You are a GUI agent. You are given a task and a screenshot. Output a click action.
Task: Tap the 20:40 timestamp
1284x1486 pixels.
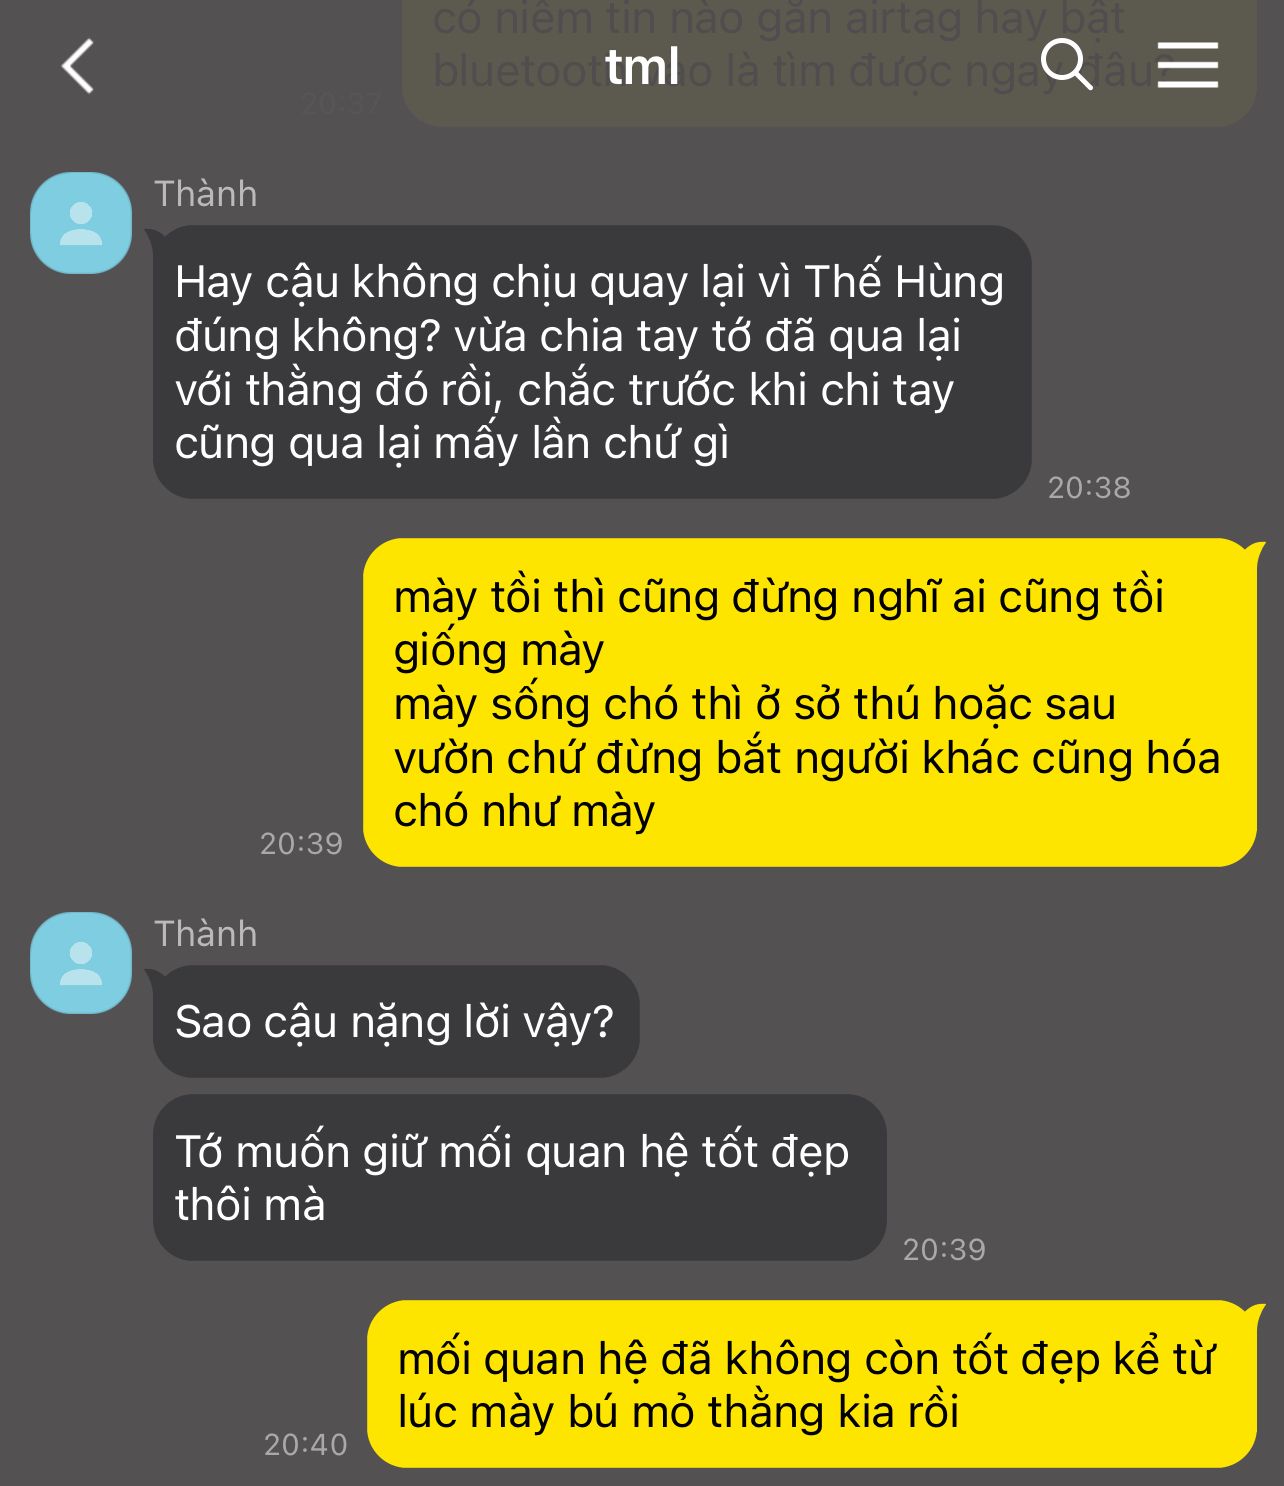coord(305,1444)
